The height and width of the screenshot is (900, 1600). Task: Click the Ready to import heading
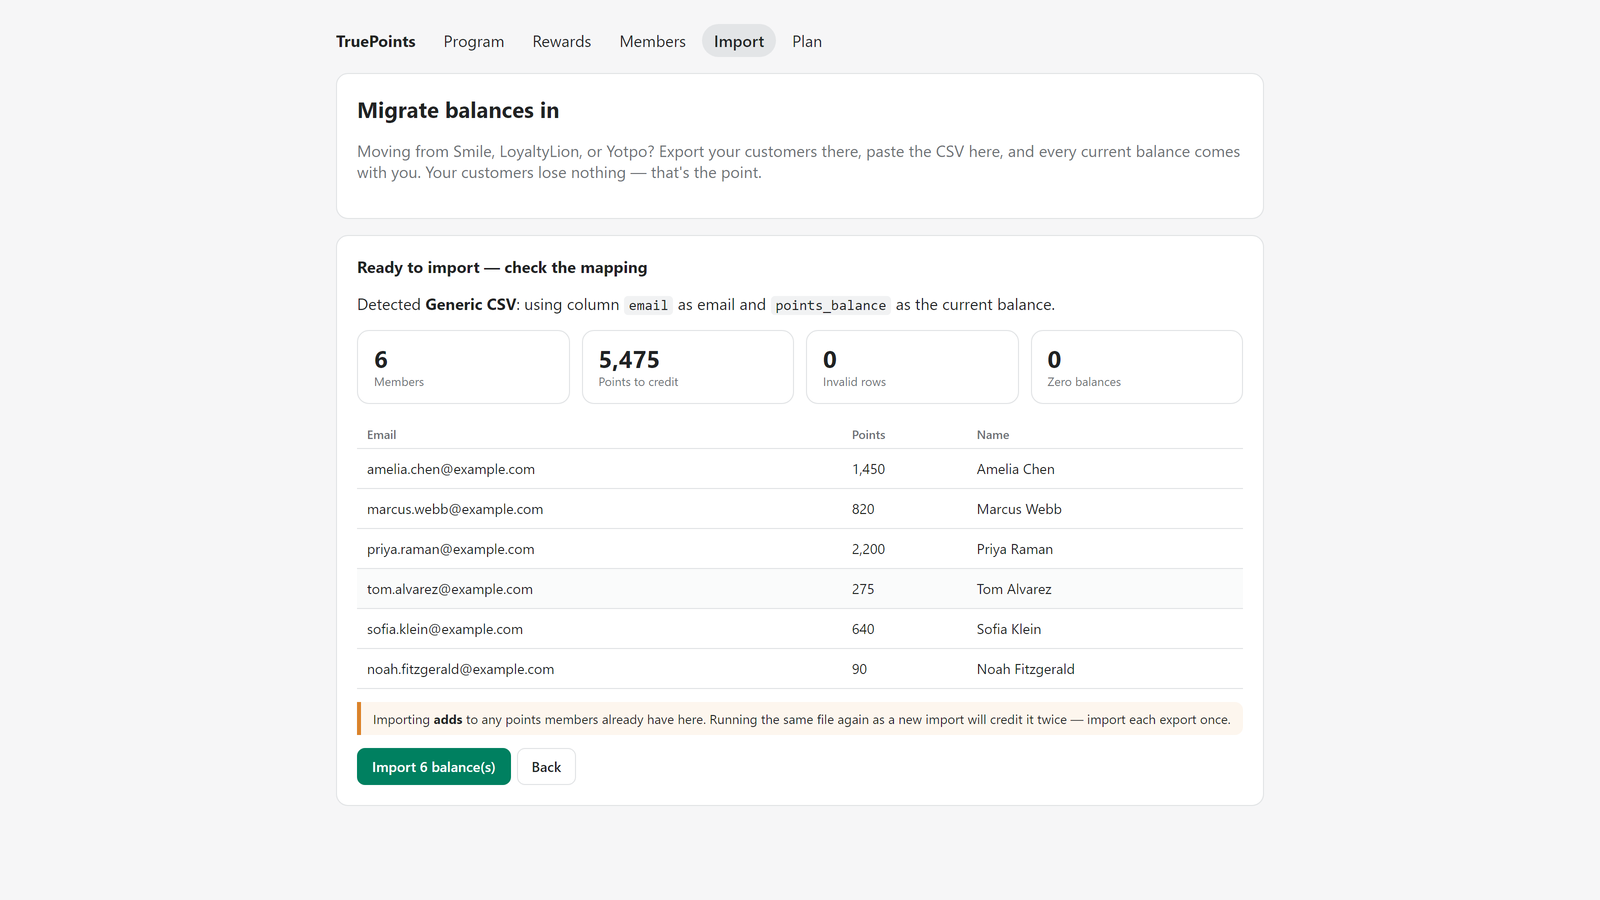point(502,267)
